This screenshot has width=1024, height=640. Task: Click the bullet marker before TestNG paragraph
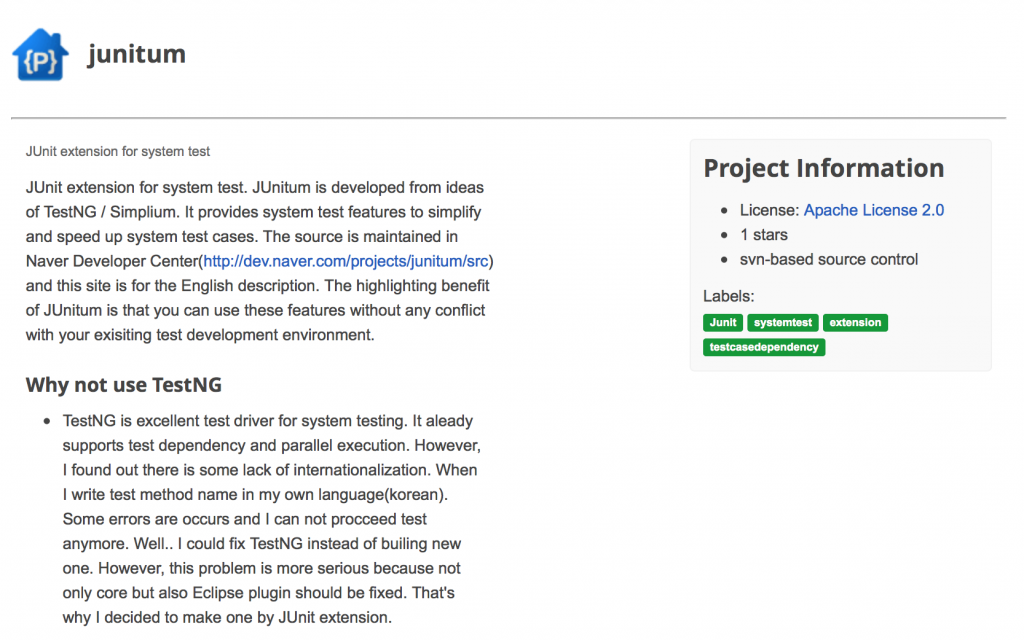click(46, 422)
